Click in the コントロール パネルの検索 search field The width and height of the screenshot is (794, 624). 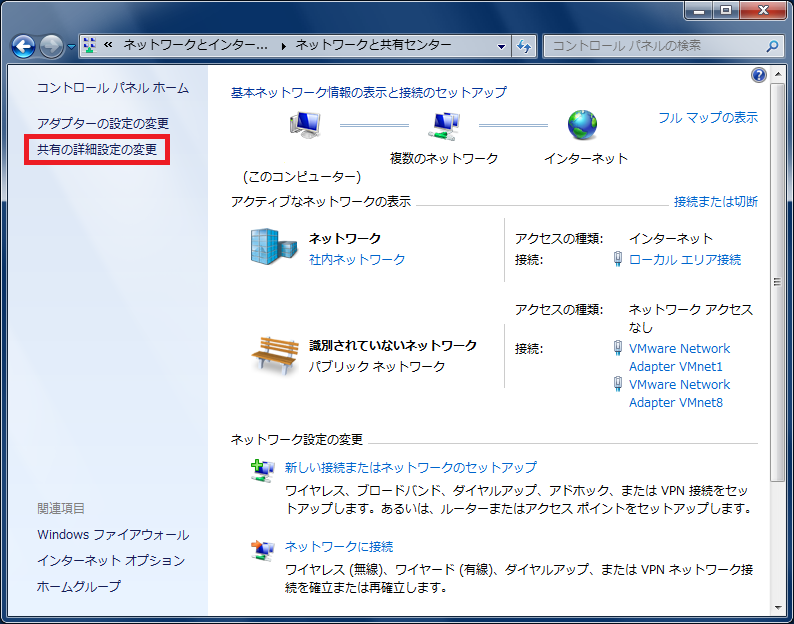point(655,46)
